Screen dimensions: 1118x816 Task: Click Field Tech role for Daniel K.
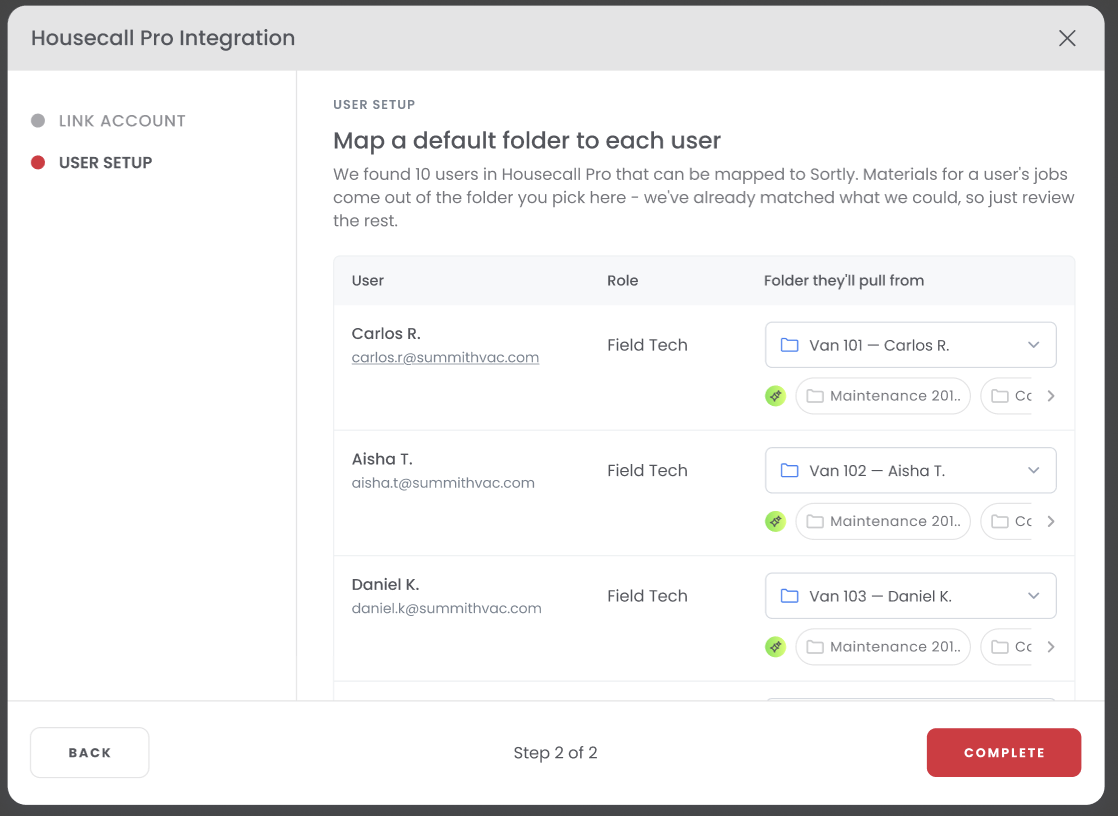647,596
